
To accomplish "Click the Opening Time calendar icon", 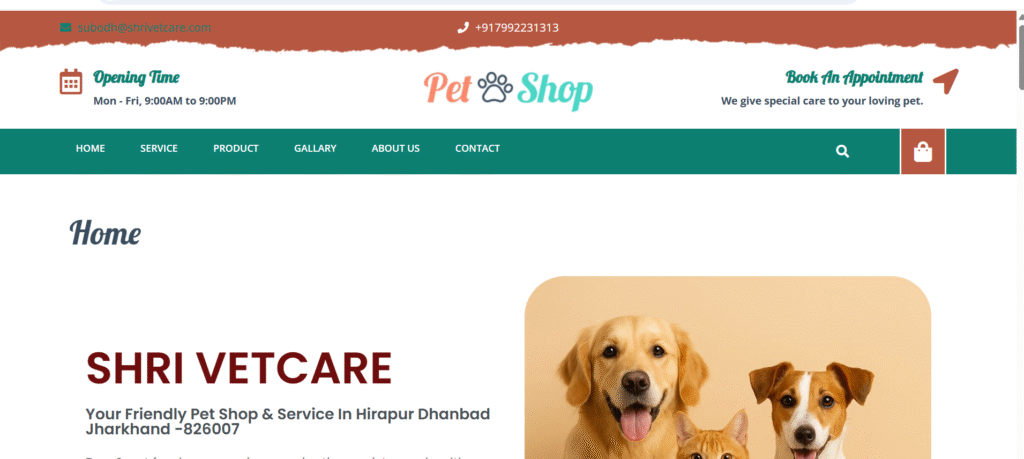I will tap(71, 82).
